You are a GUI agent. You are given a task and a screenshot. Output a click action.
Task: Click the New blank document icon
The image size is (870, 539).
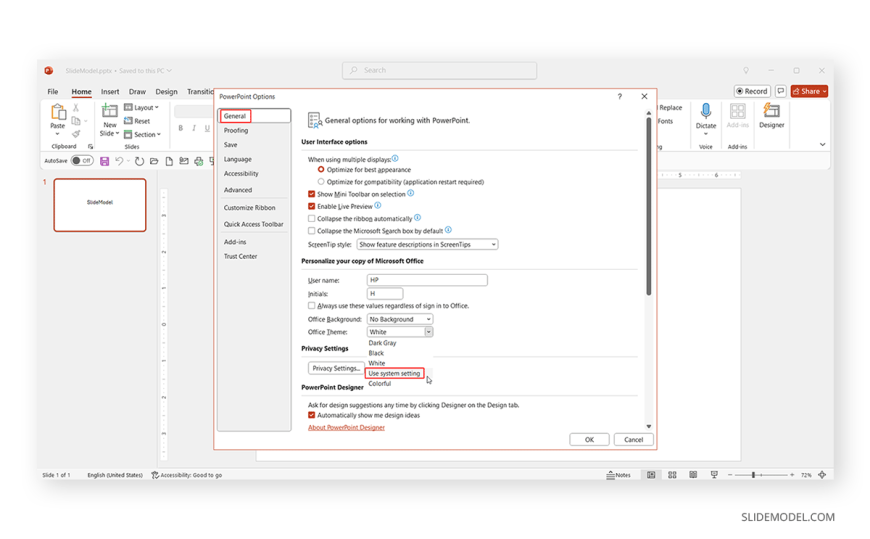pyautogui.click(x=169, y=162)
